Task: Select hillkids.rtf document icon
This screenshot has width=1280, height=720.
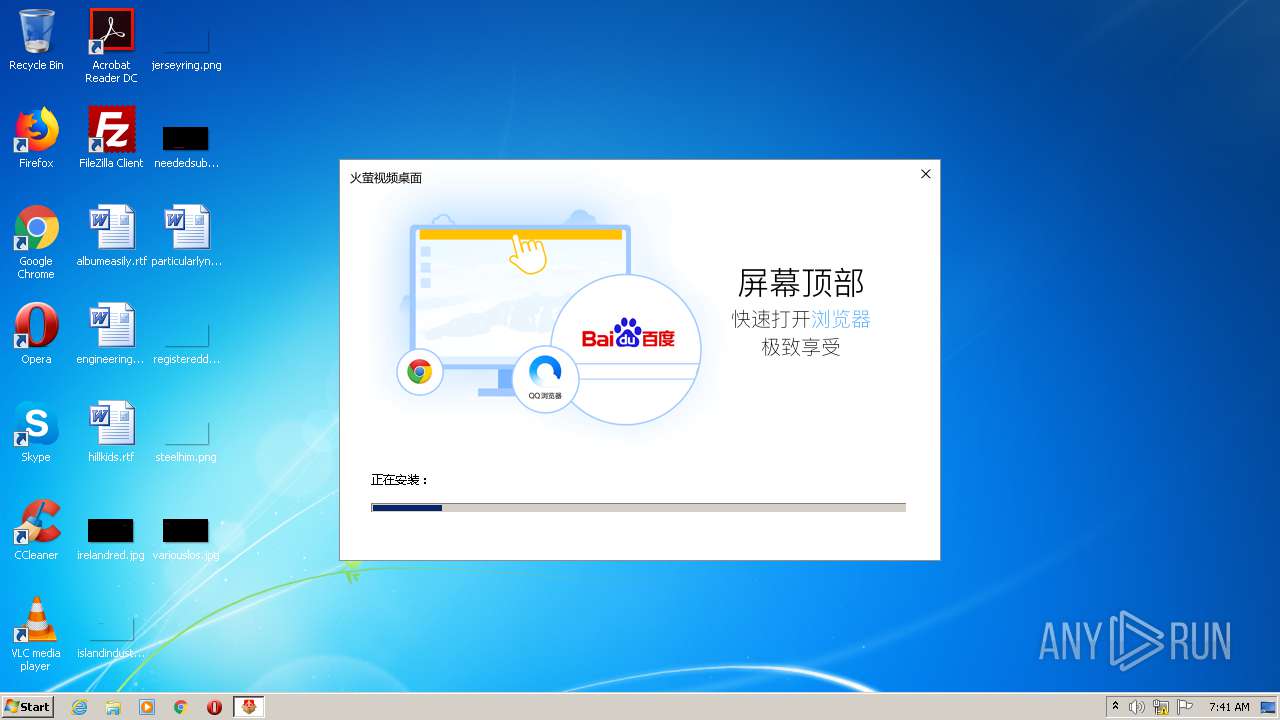Action: 111,431
